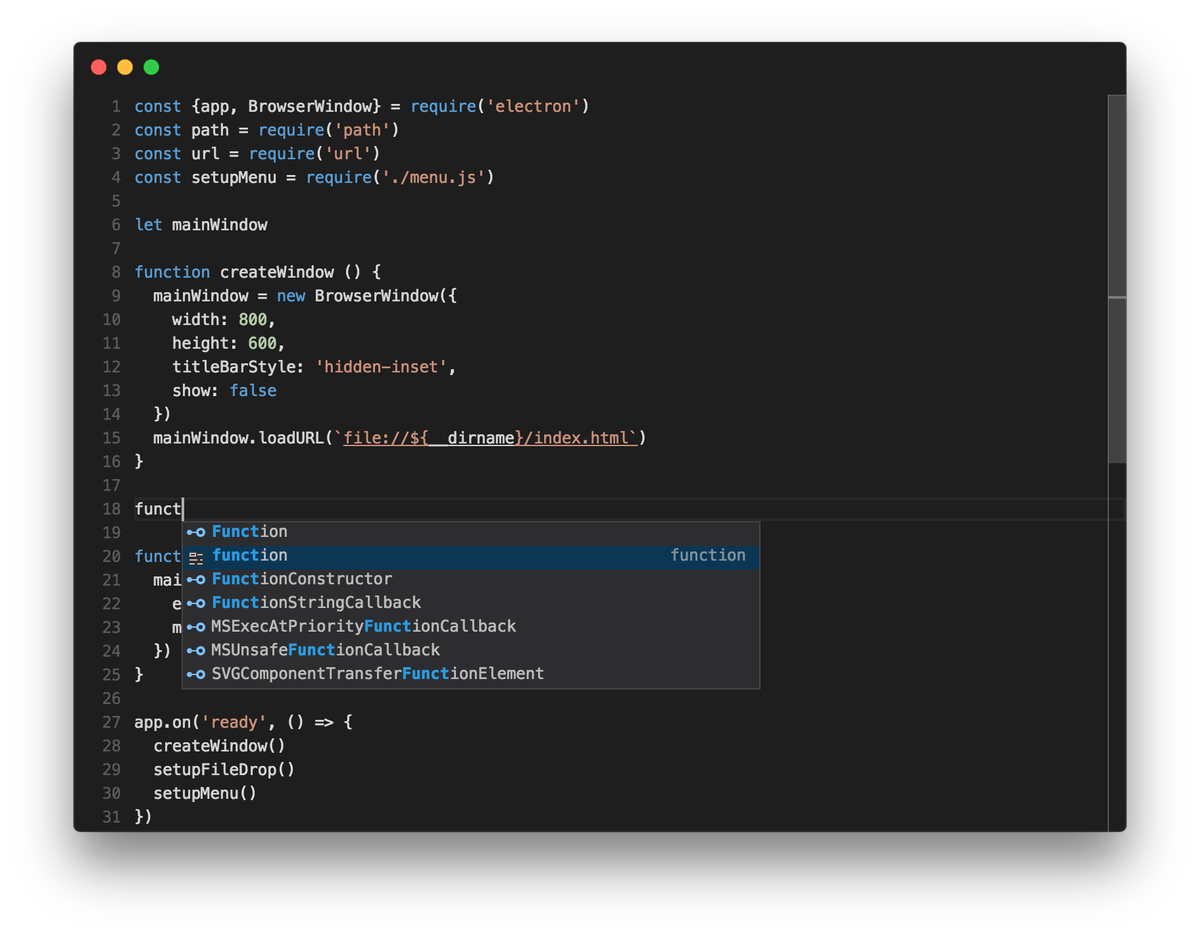Image resolution: width=1200 pixels, height=937 pixels.
Task: Click the width value 800
Action: 253,320
